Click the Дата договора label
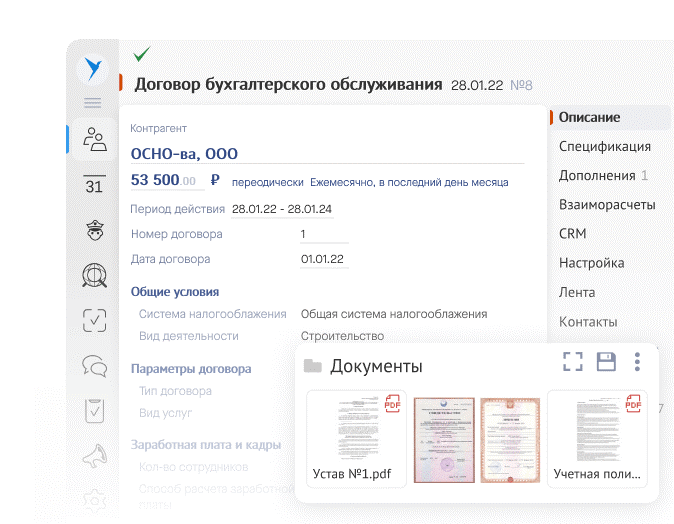The image size is (674, 524). pyautogui.click(x=171, y=259)
